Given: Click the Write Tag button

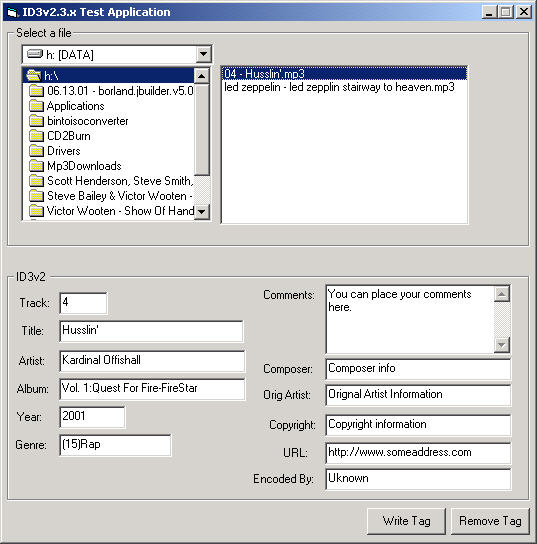Looking at the screenshot, I should [406, 521].
